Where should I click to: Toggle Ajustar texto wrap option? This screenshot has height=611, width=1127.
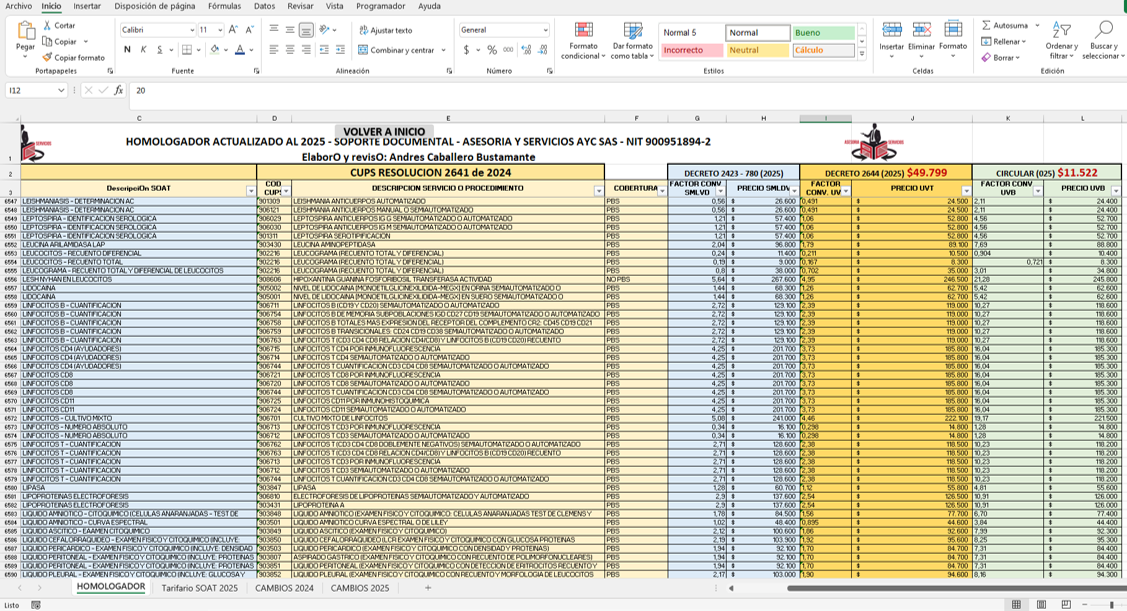point(385,30)
